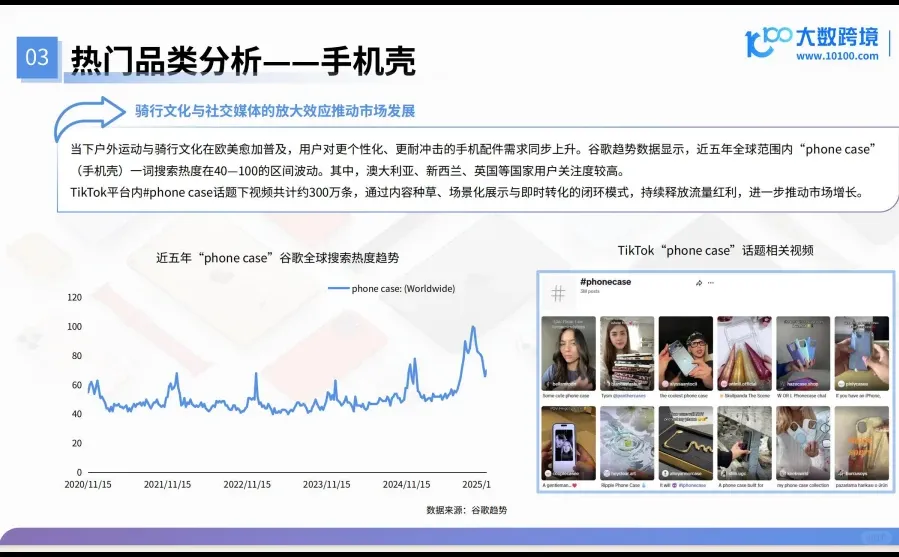Open the 'pazarlama harikası' video thumbnail

[862, 443]
